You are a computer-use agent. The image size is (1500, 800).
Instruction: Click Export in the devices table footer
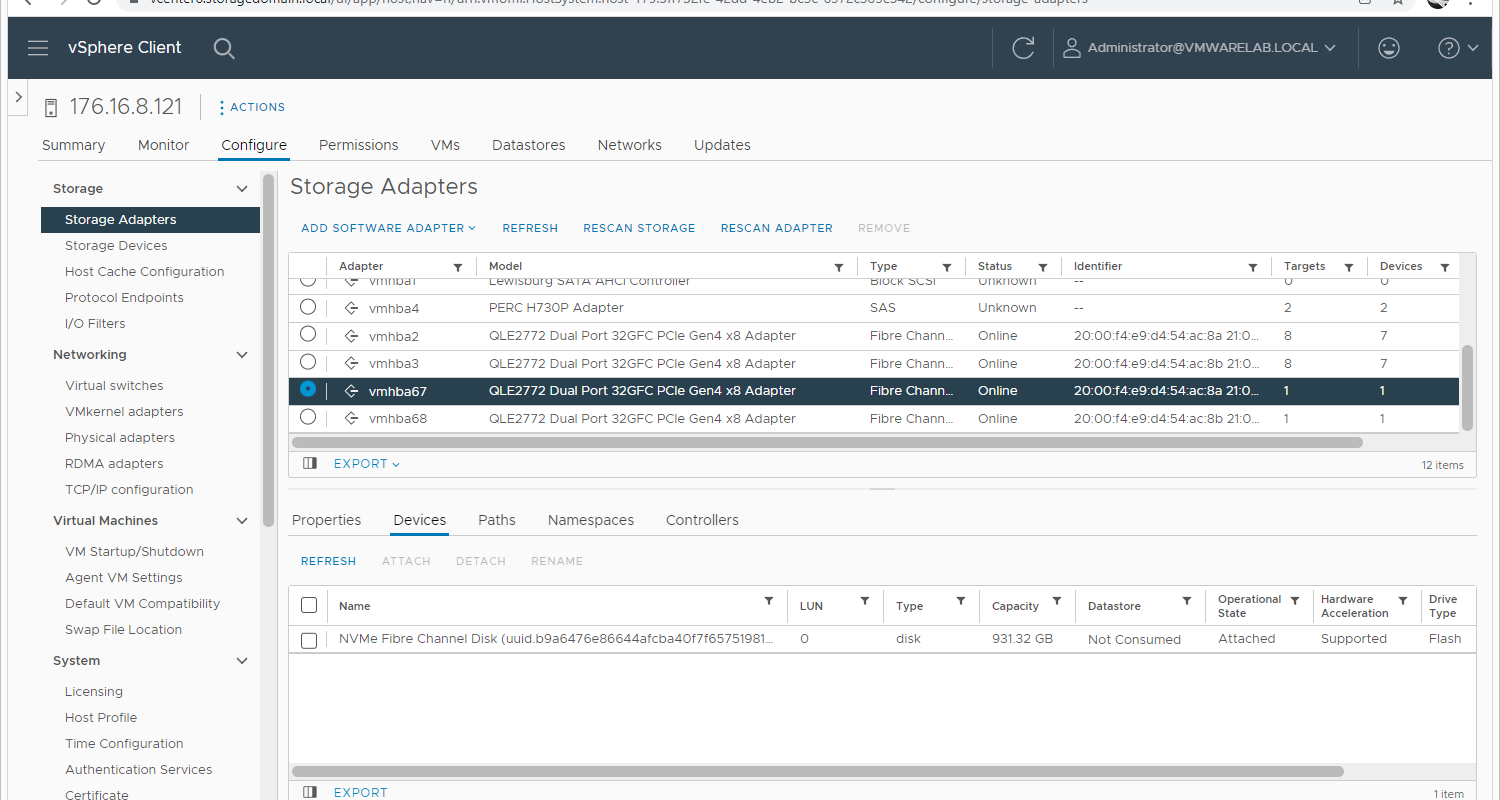pos(360,793)
